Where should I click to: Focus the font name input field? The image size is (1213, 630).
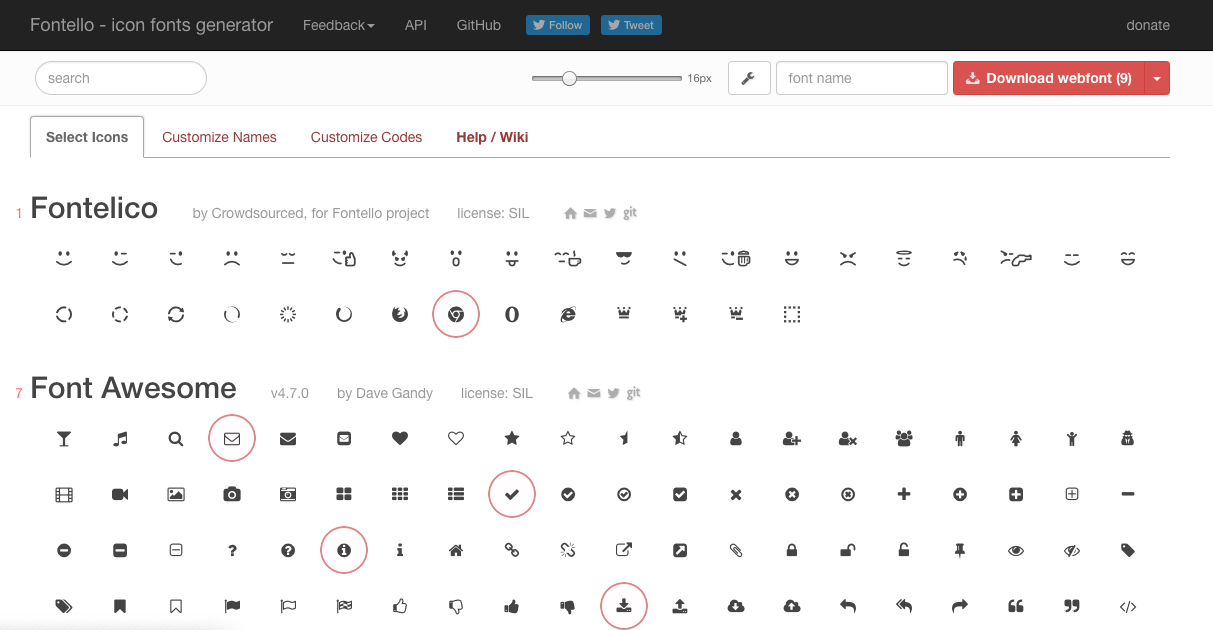(x=862, y=78)
